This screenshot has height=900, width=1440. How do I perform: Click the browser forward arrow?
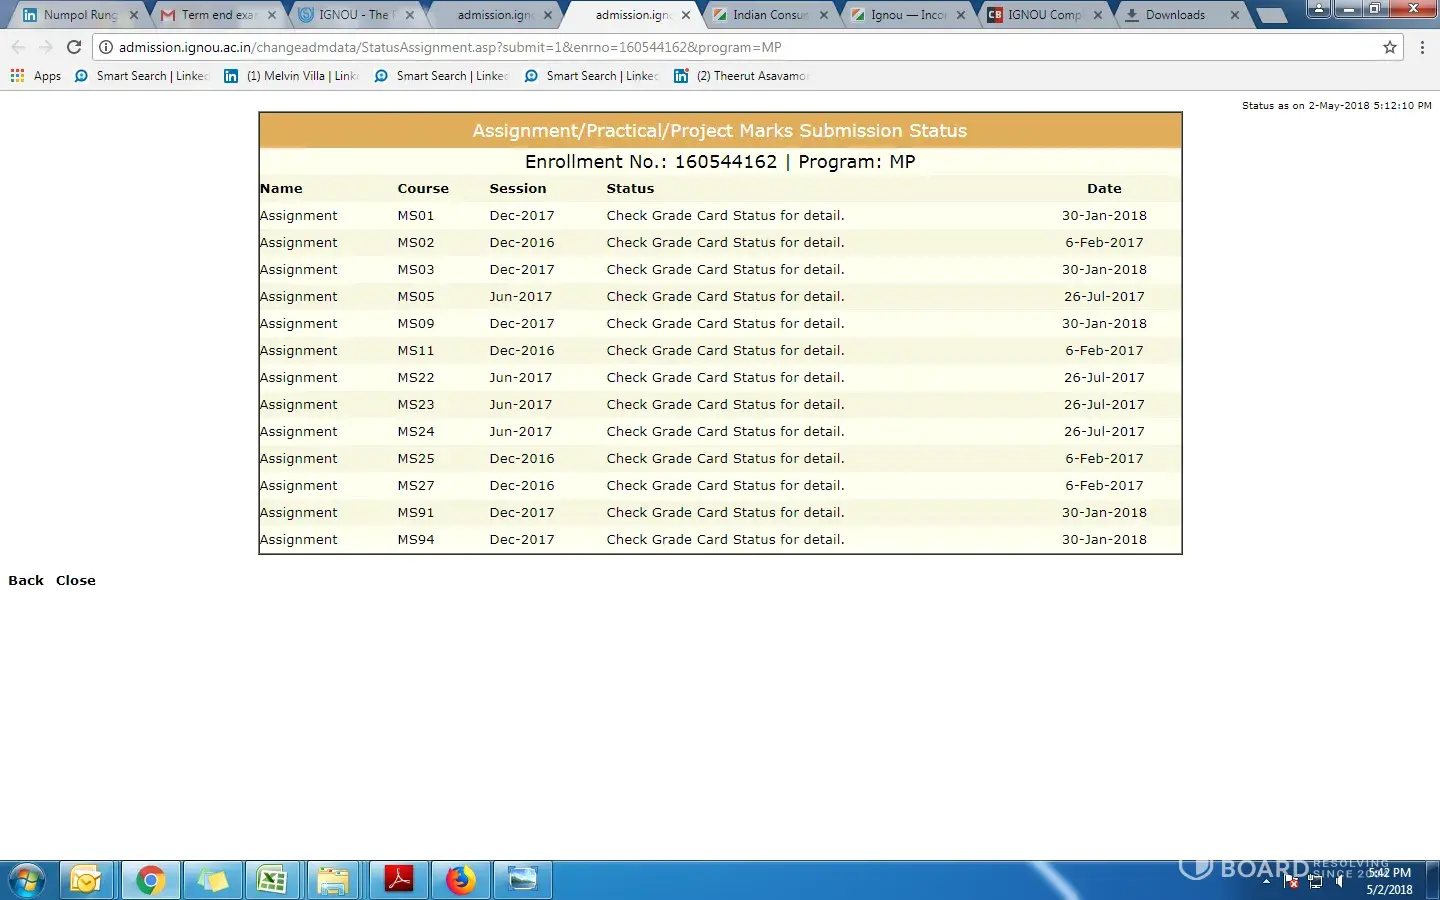(x=45, y=47)
